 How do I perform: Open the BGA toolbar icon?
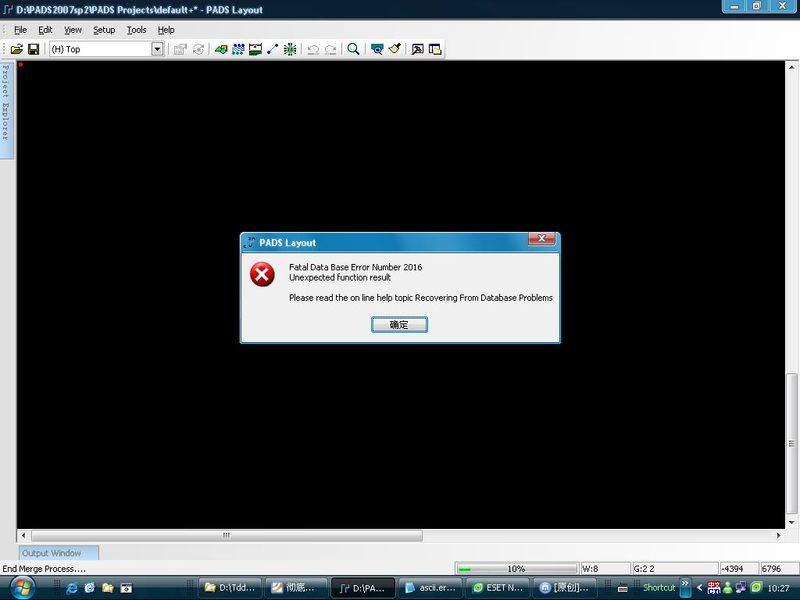(290, 49)
